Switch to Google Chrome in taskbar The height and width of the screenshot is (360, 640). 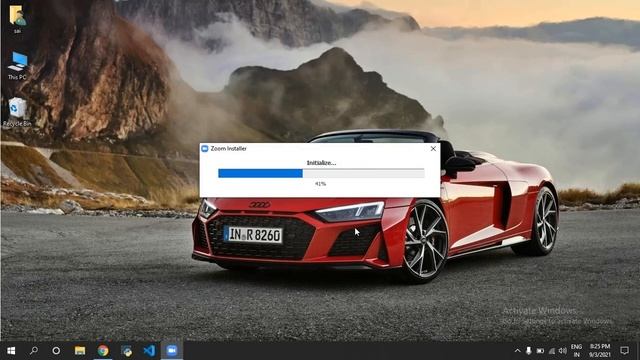click(x=103, y=351)
